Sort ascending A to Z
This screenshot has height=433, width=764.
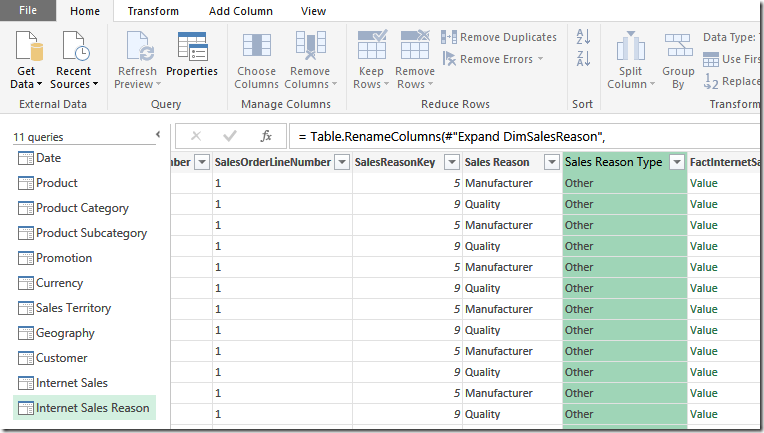coord(583,37)
